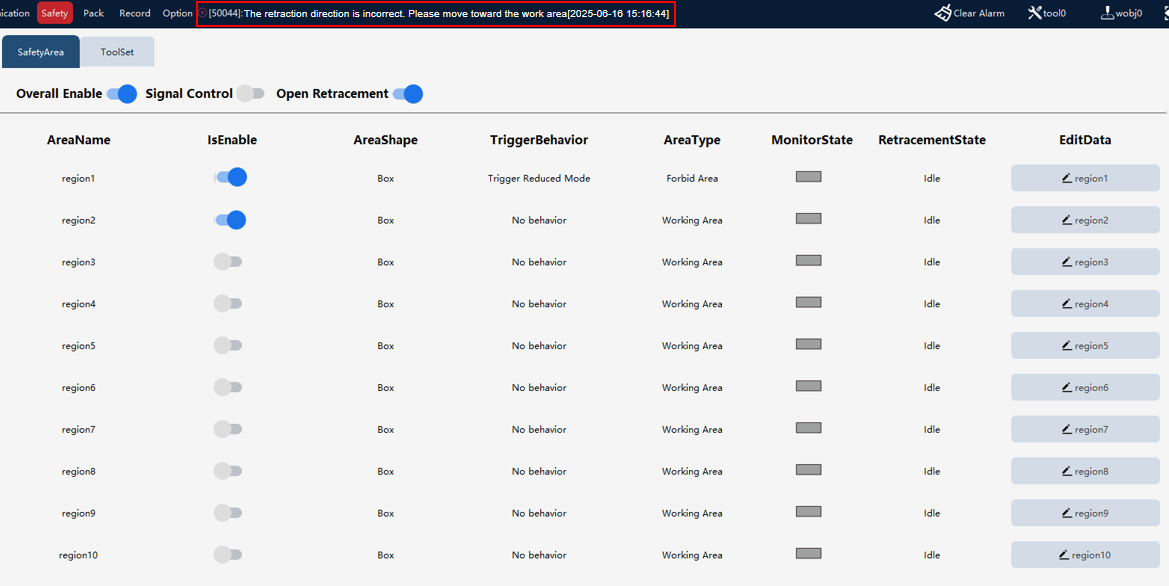Click the red alarm error icon
Viewport: 1169px width, 586px height.
[x=203, y=13]
